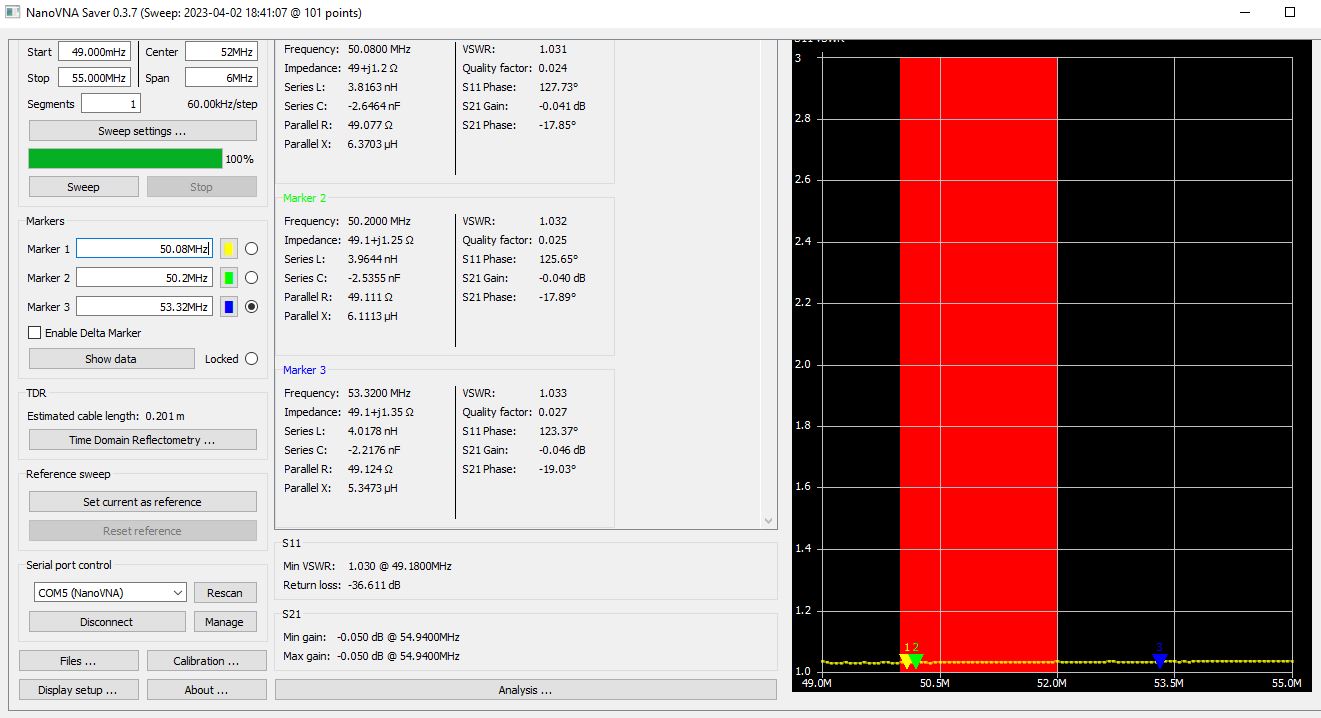Select the Locked radio button
The image size is (1321, 718).
tap(251, 359)
